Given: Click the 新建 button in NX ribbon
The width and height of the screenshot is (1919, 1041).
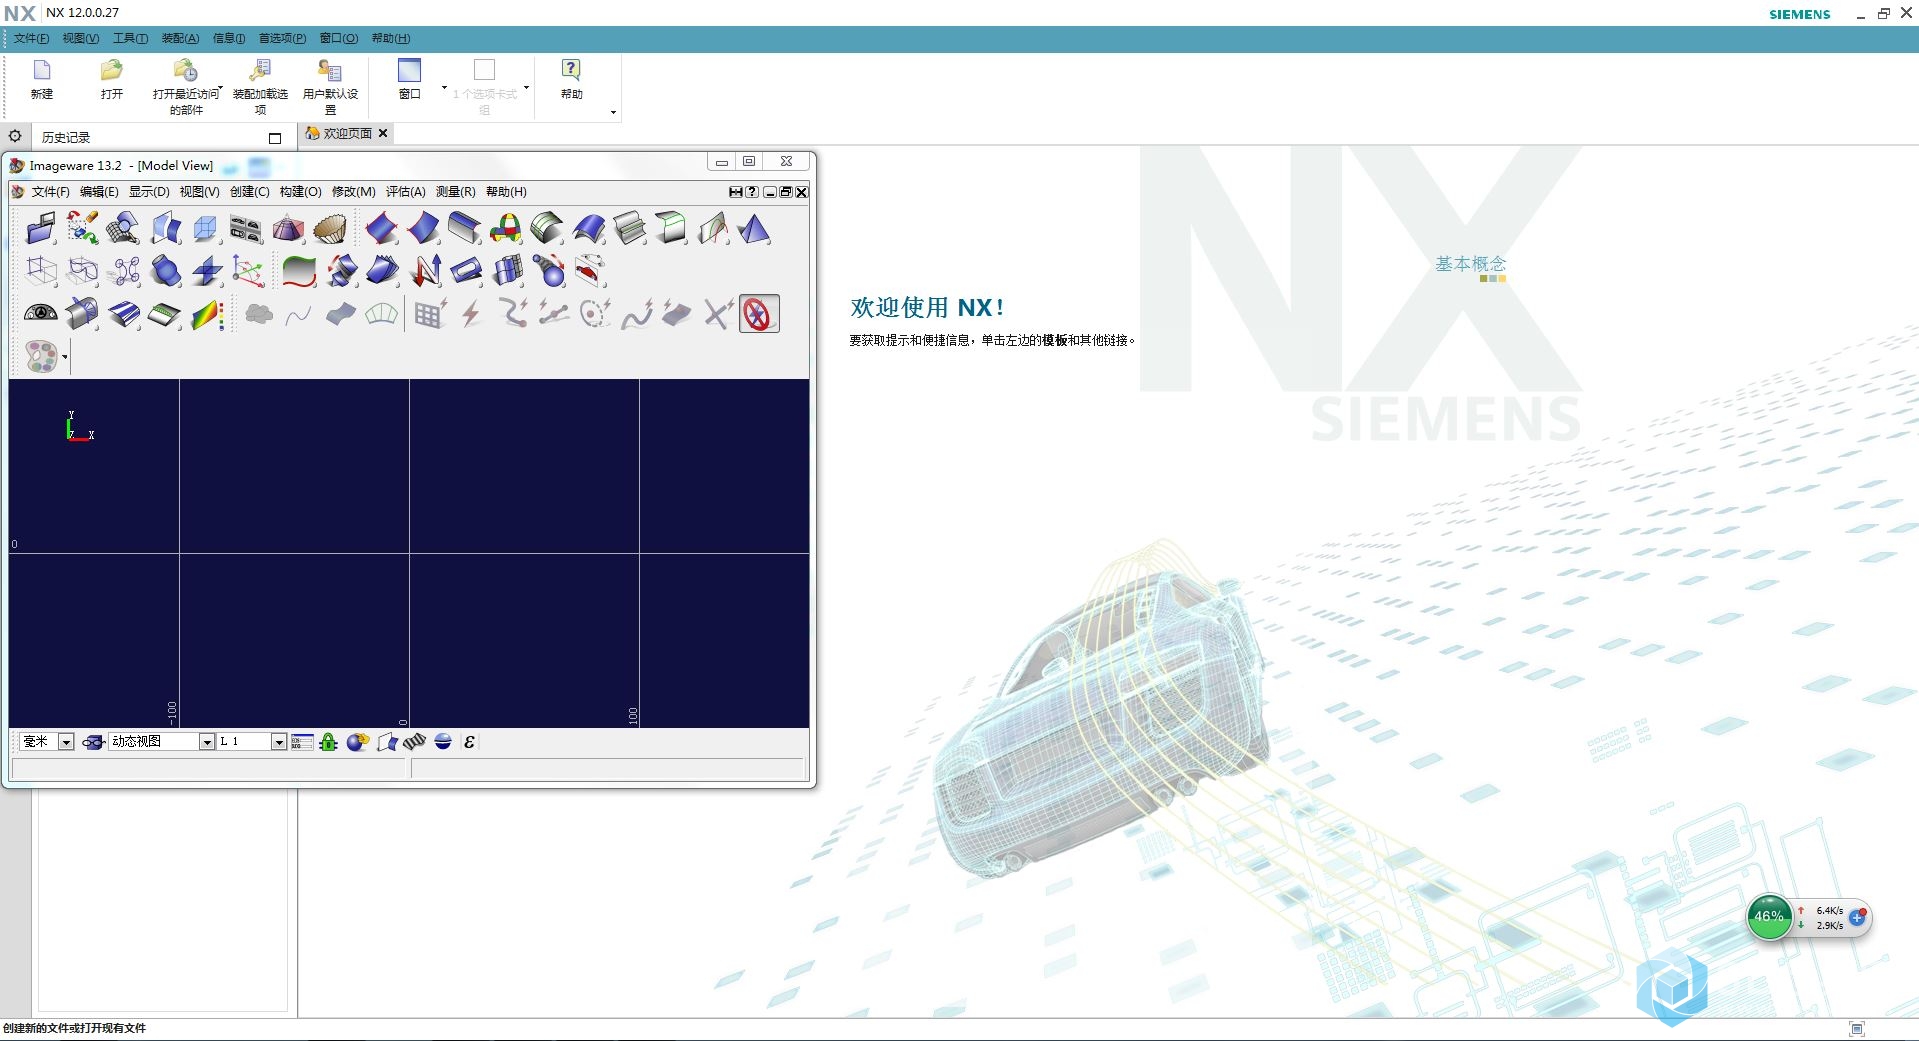Looking at the screenshot, I should (x=41, y=80).
